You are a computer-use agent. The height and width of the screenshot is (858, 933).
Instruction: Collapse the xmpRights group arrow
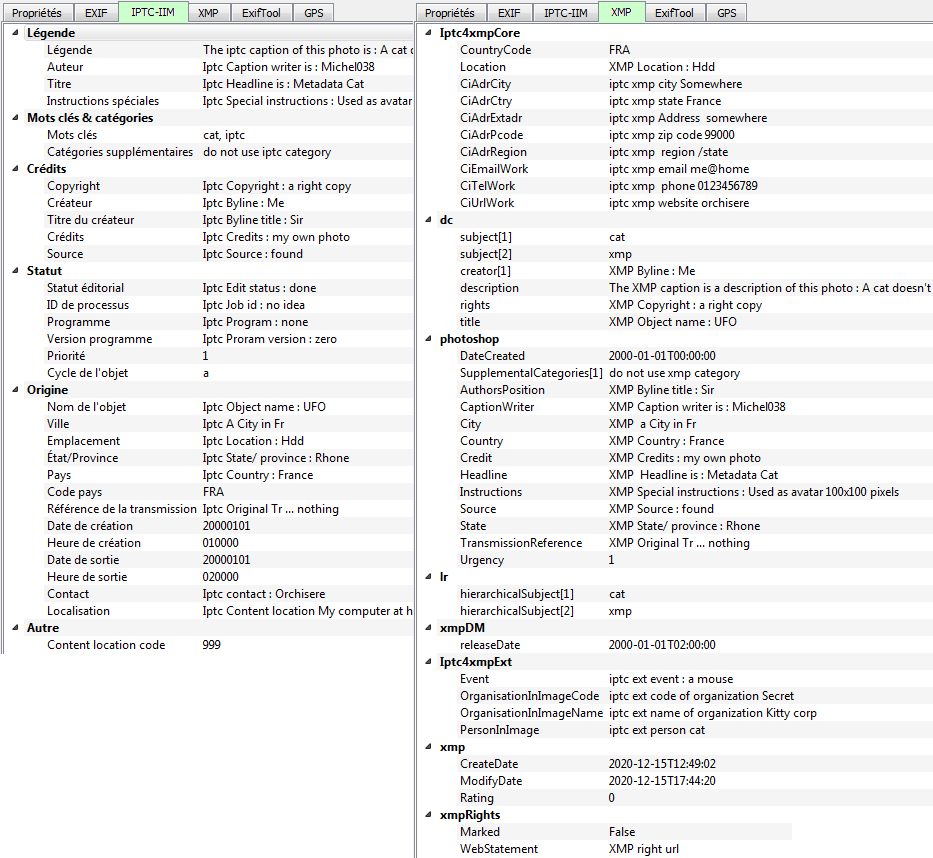point(428,815)
